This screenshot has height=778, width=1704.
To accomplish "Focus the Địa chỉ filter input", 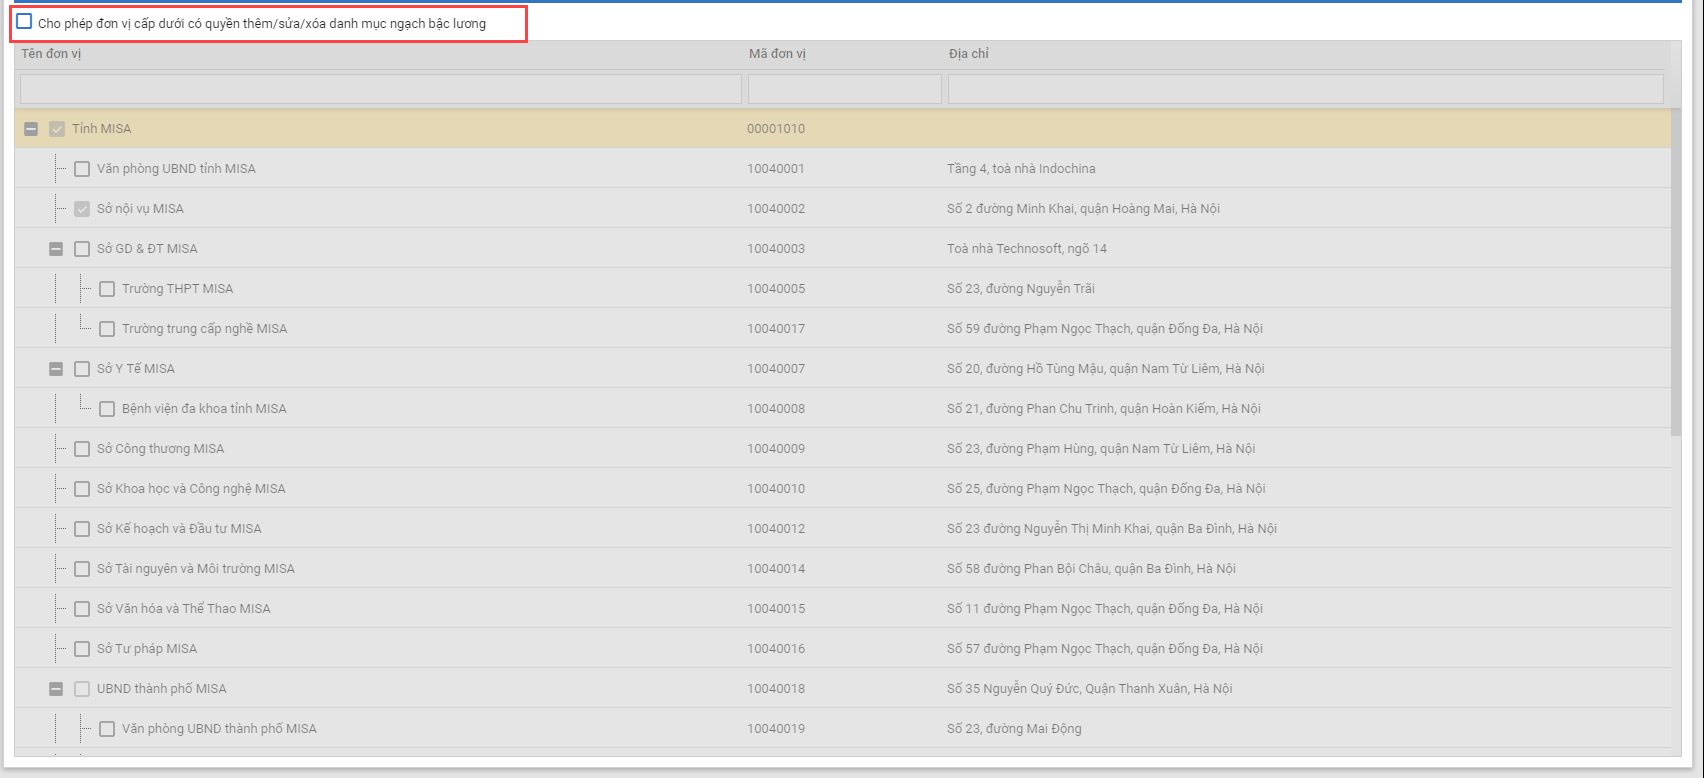I will (x=1305, y=89).
